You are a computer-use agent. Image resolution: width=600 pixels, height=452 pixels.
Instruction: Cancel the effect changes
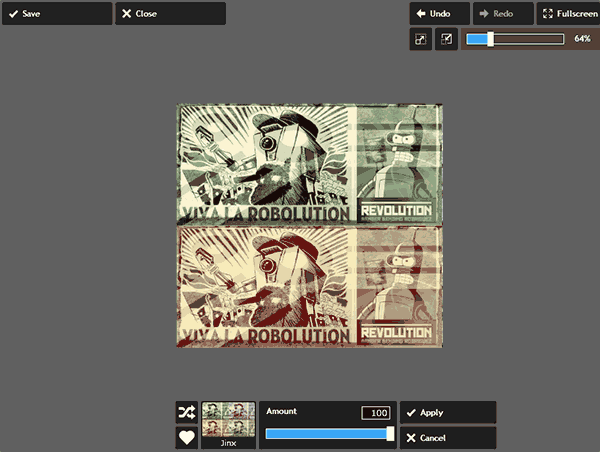[448, 437]
